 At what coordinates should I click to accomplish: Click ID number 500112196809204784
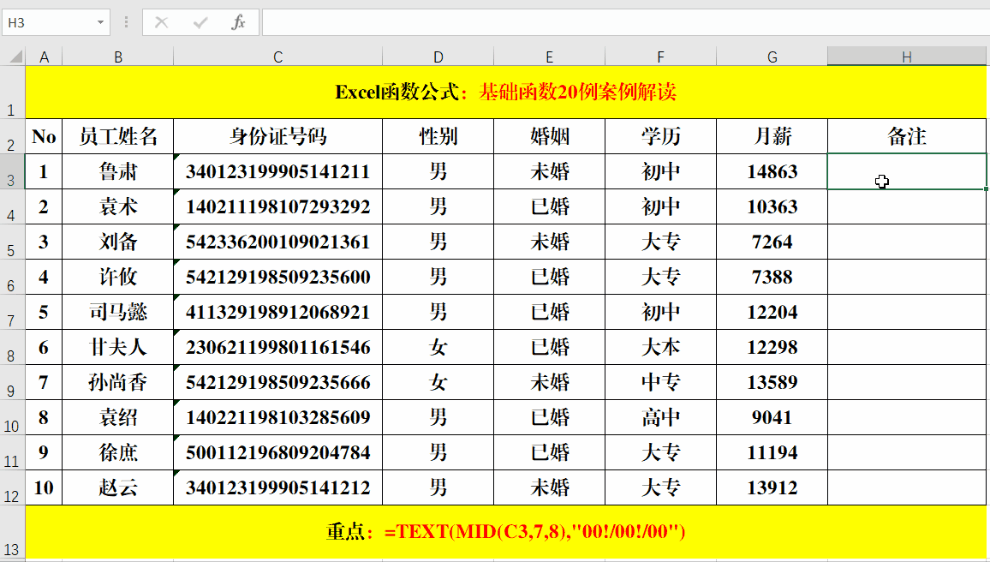(278, 453)
